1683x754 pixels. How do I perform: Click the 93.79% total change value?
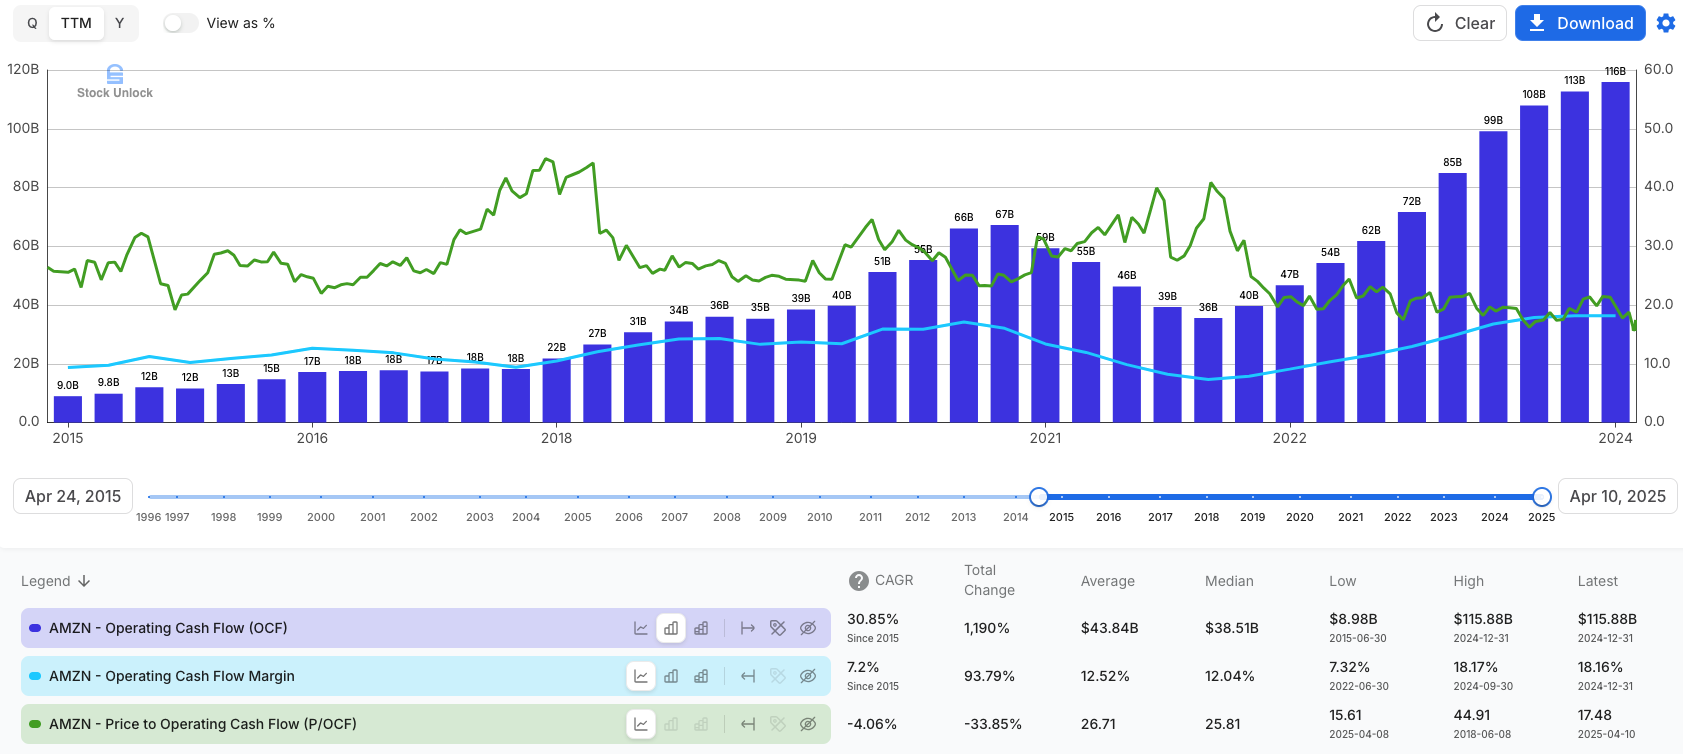point(989,676)
